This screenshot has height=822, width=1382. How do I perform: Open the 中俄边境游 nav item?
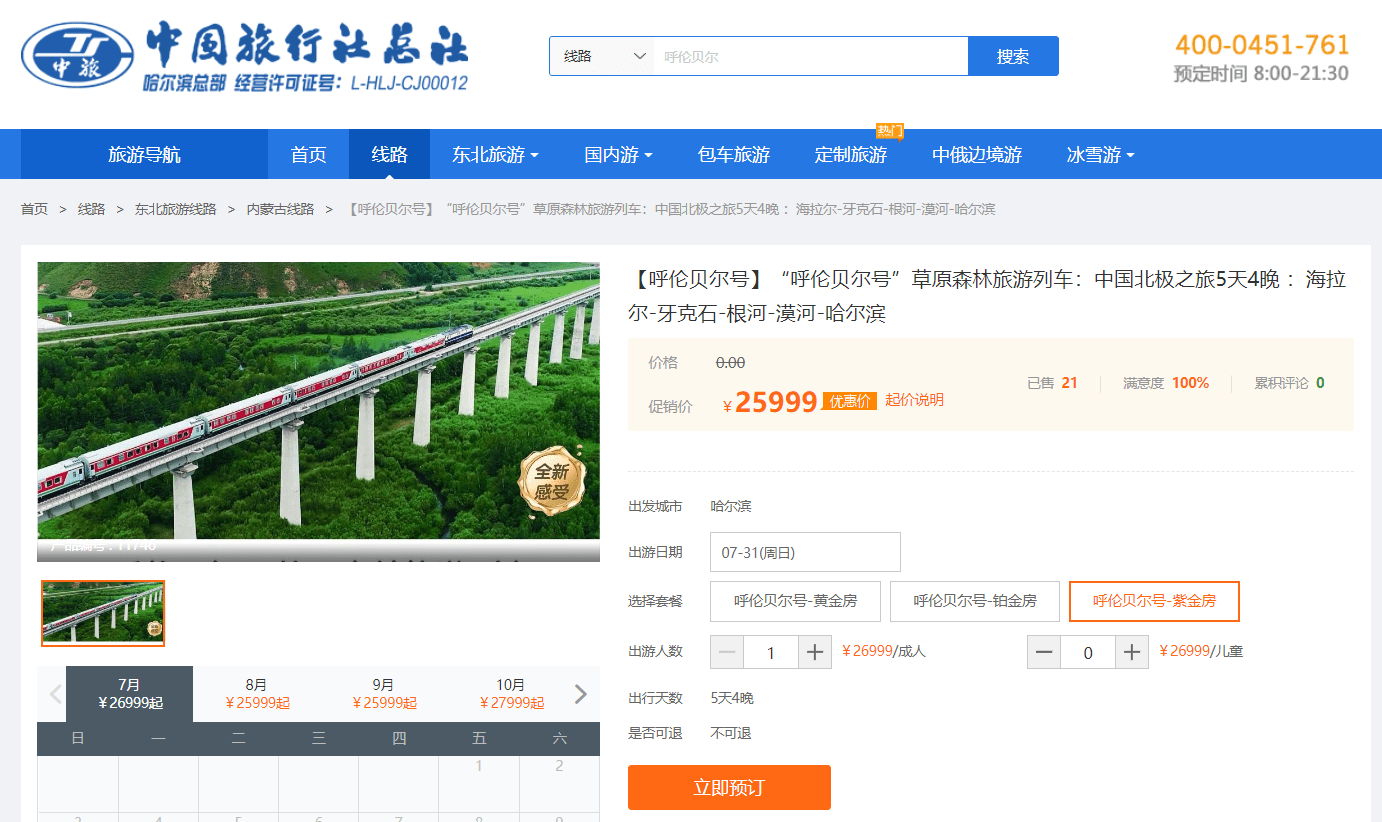click(977, 155)
